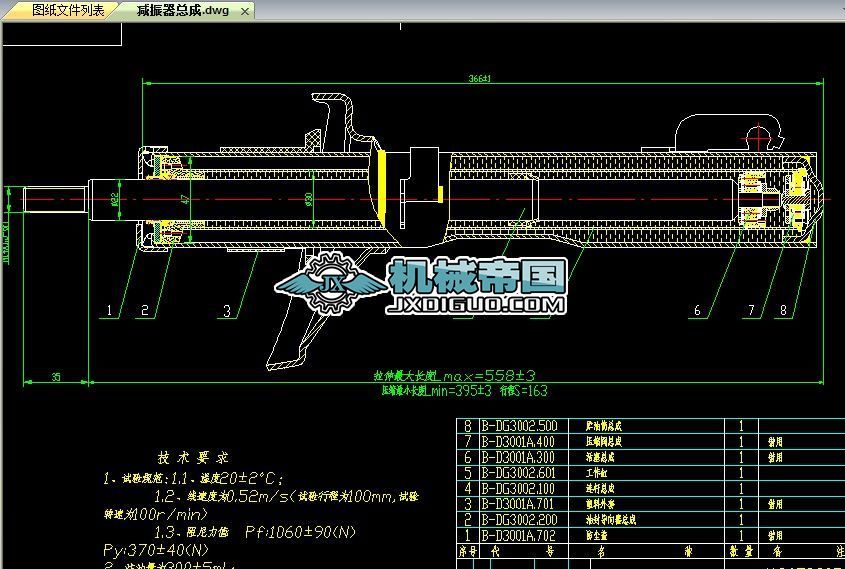Click the callout number 2 label
Image resolution: width=845 pixels, height=569 pixels.
[144, 310]
